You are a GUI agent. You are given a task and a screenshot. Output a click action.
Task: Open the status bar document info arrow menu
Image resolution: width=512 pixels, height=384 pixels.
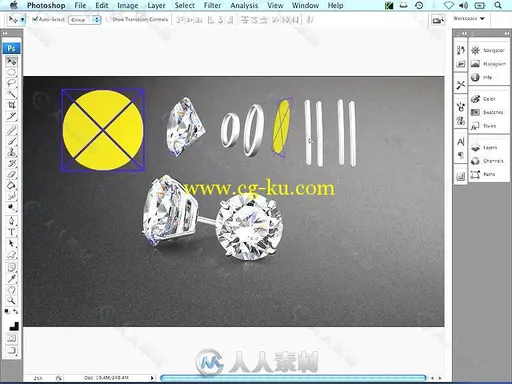pos(152,378)
